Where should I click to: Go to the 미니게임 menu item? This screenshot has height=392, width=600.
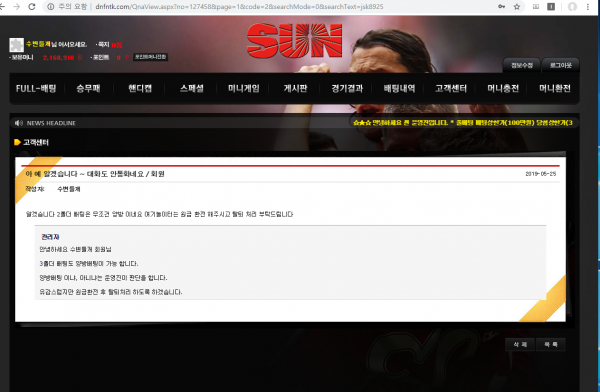244,88
